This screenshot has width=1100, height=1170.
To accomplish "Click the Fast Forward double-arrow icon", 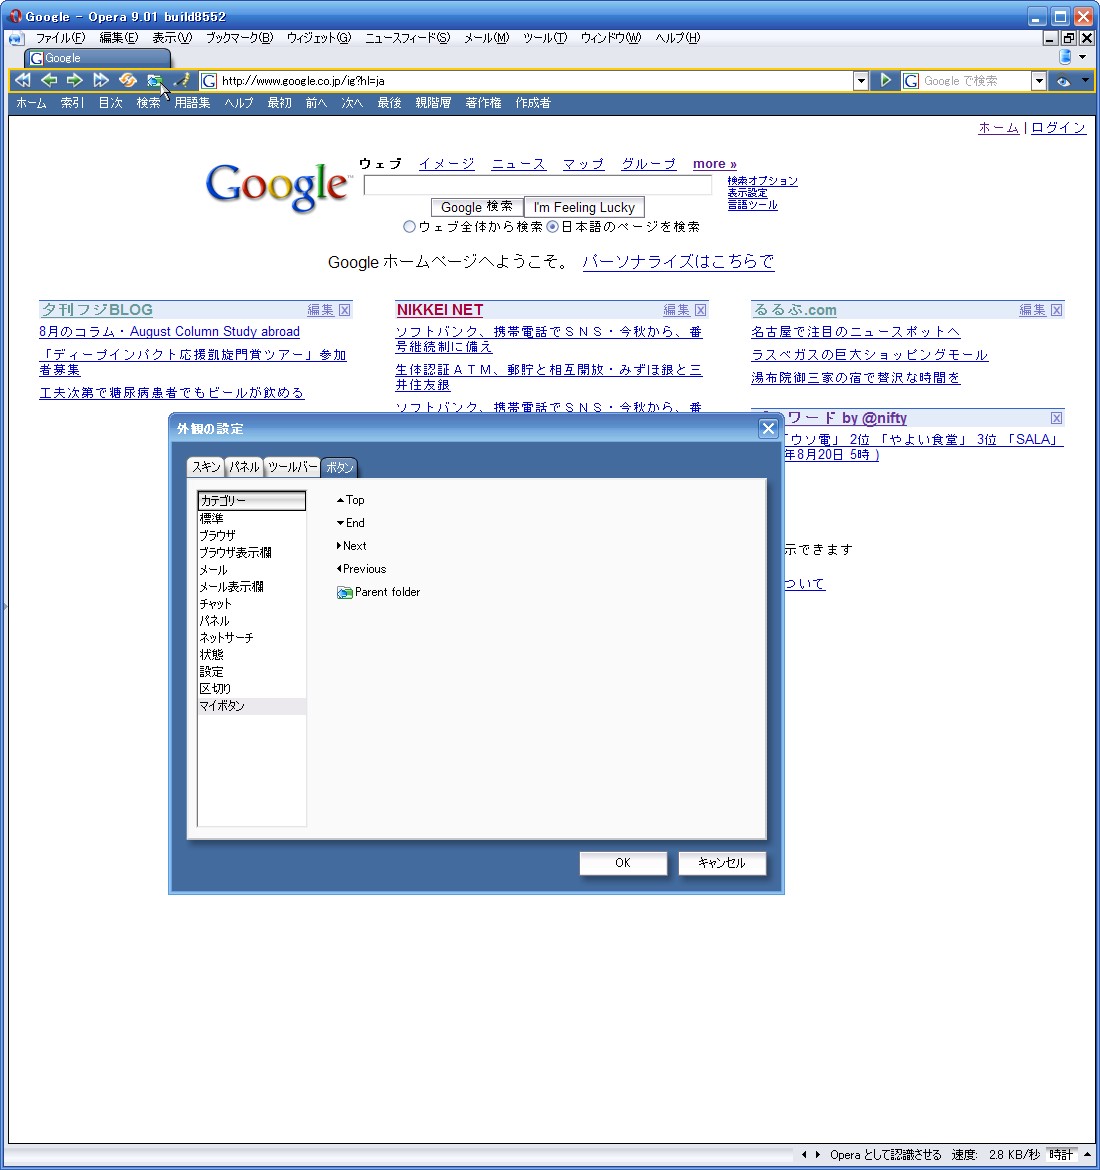I will [x=101, y=80].
